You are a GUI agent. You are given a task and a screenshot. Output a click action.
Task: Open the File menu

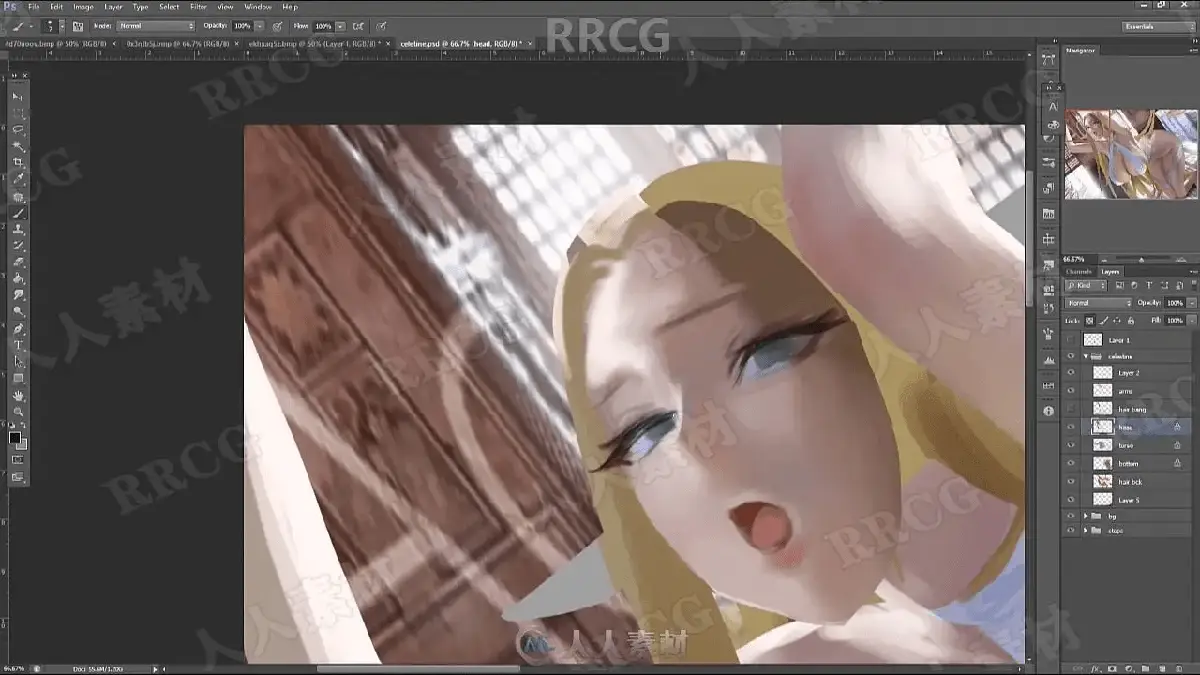click(x=34, y=6)
